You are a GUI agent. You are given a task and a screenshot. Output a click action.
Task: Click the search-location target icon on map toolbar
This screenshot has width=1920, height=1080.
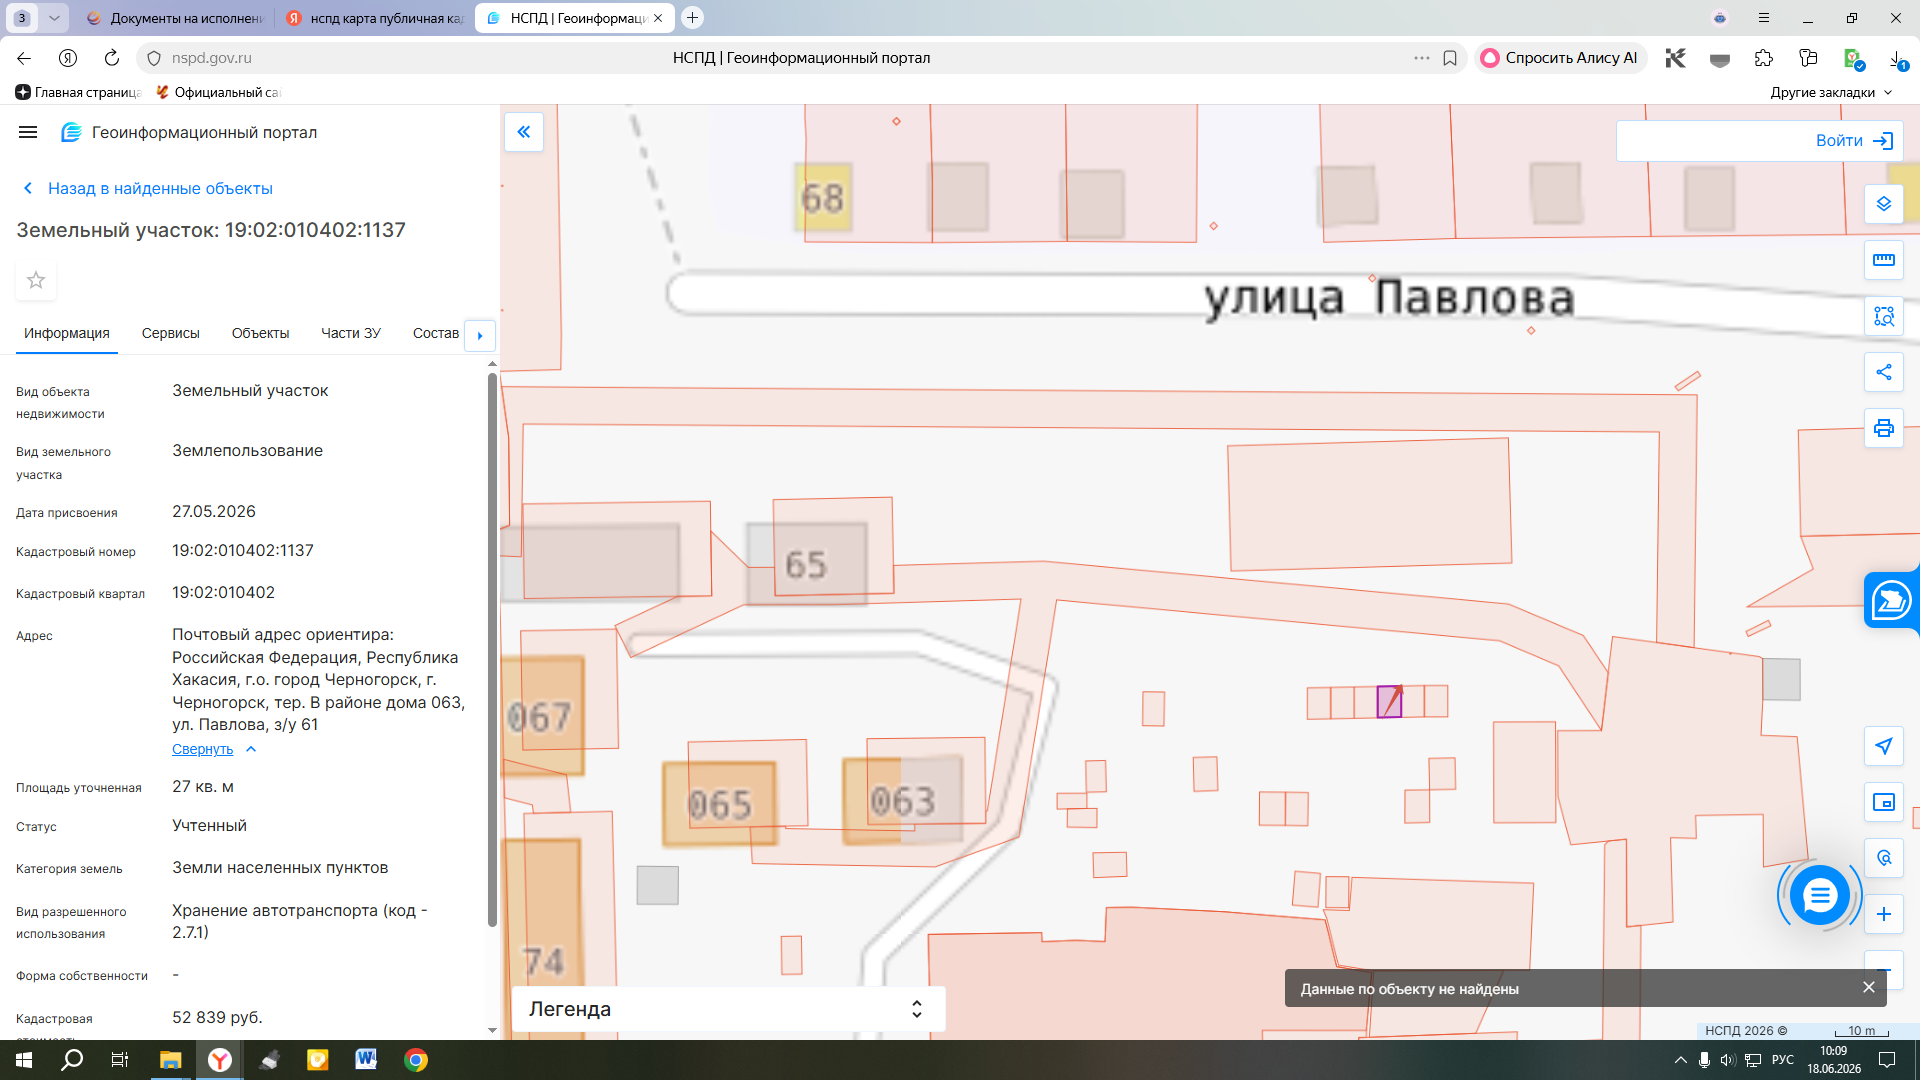[1884, 858]
